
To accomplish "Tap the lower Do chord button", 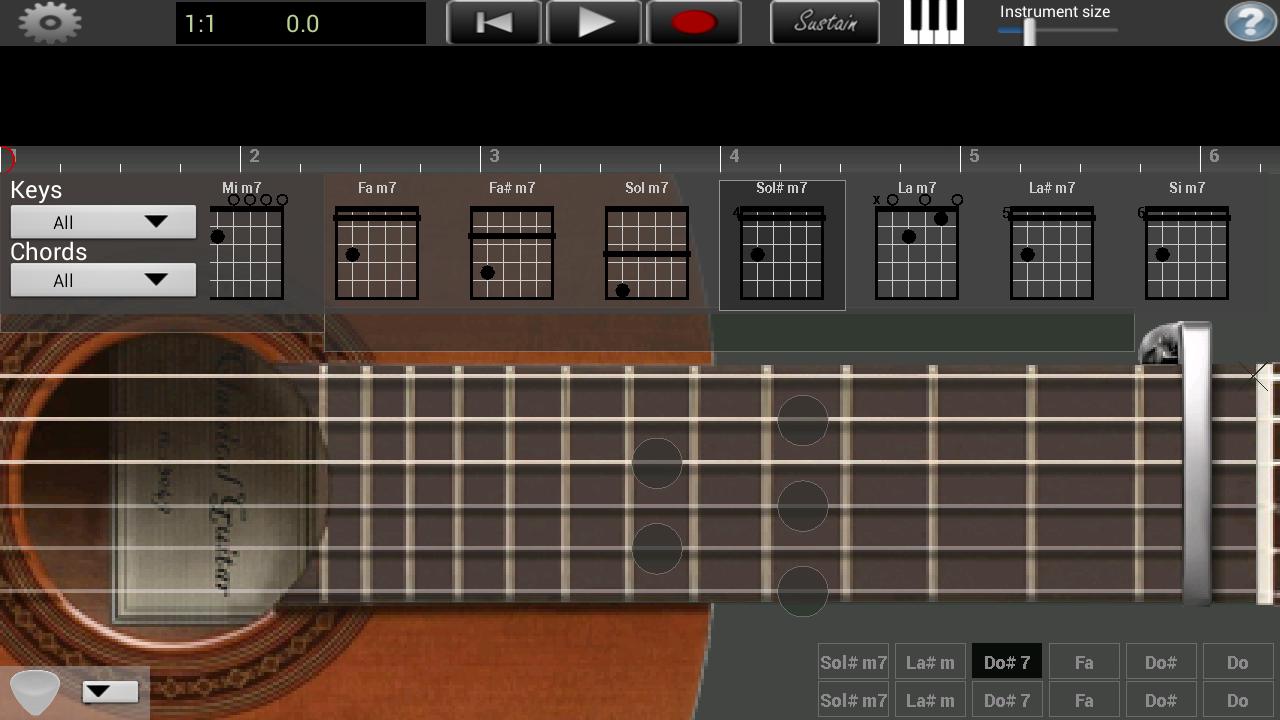I will click(x=1238, y=700).
